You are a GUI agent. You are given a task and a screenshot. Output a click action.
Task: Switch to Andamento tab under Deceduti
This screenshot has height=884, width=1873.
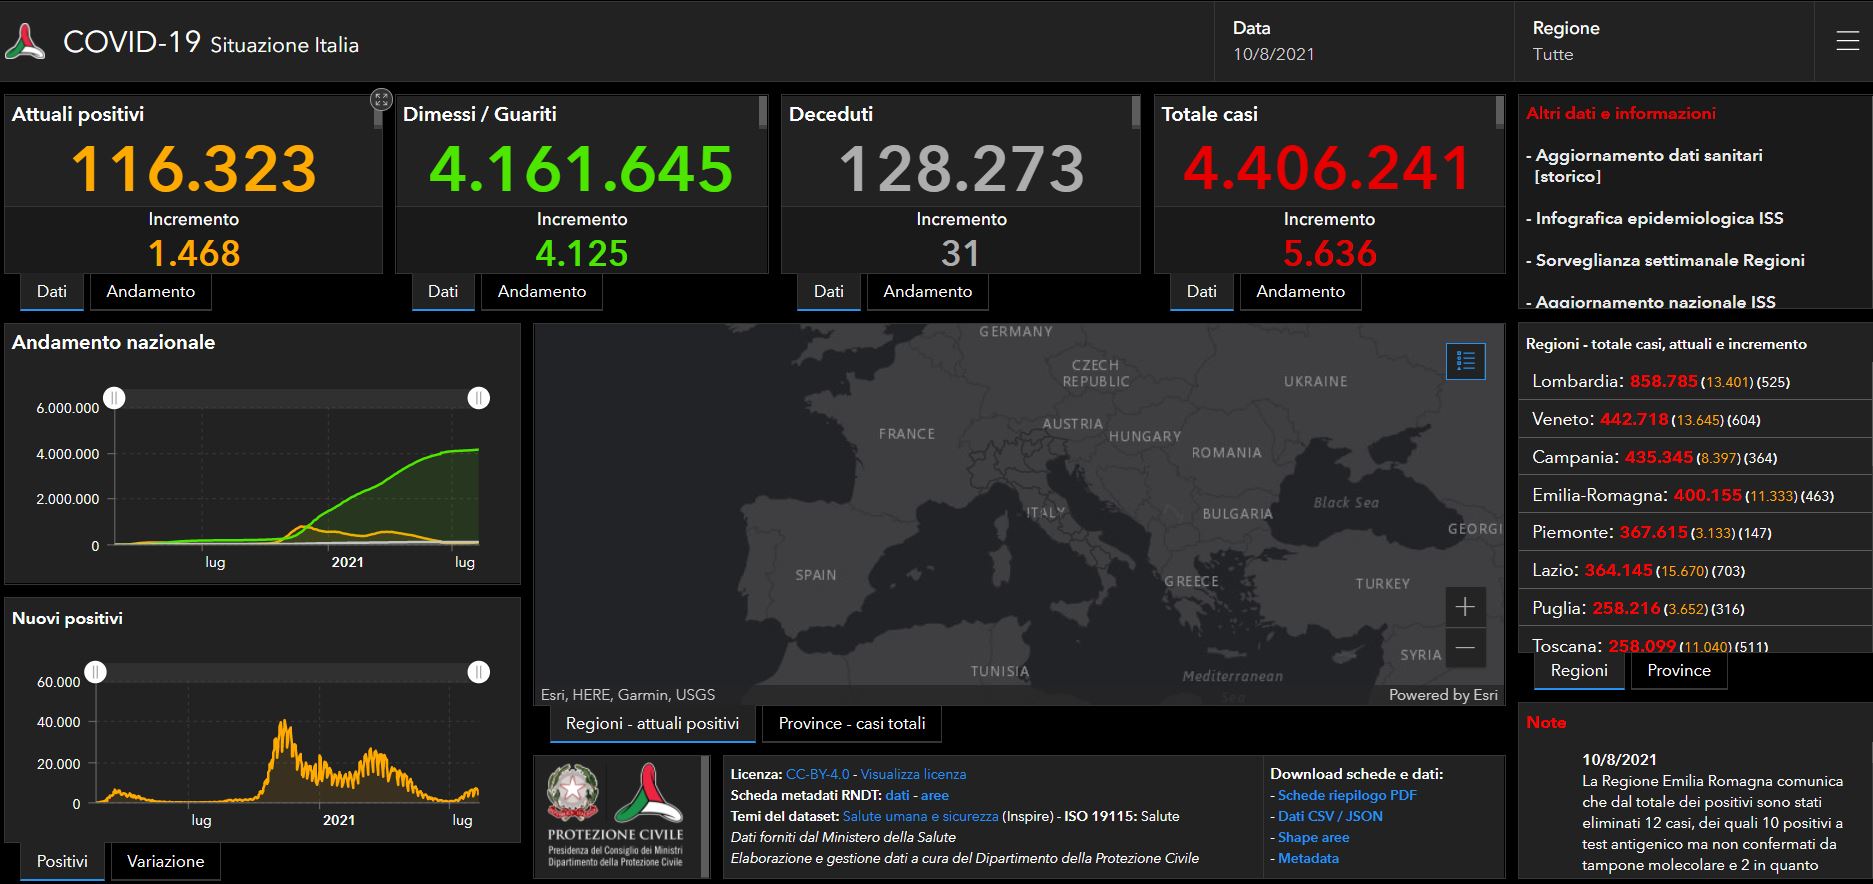[x=927, y=292]
